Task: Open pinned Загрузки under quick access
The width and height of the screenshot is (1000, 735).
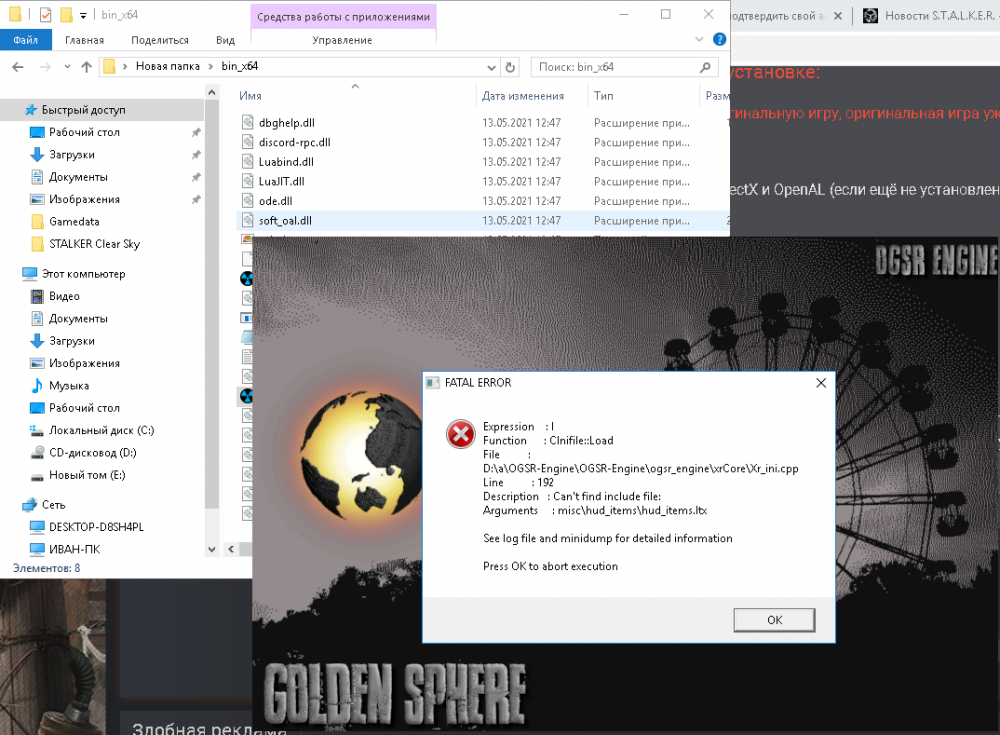Action: click(x=71, y=154)
